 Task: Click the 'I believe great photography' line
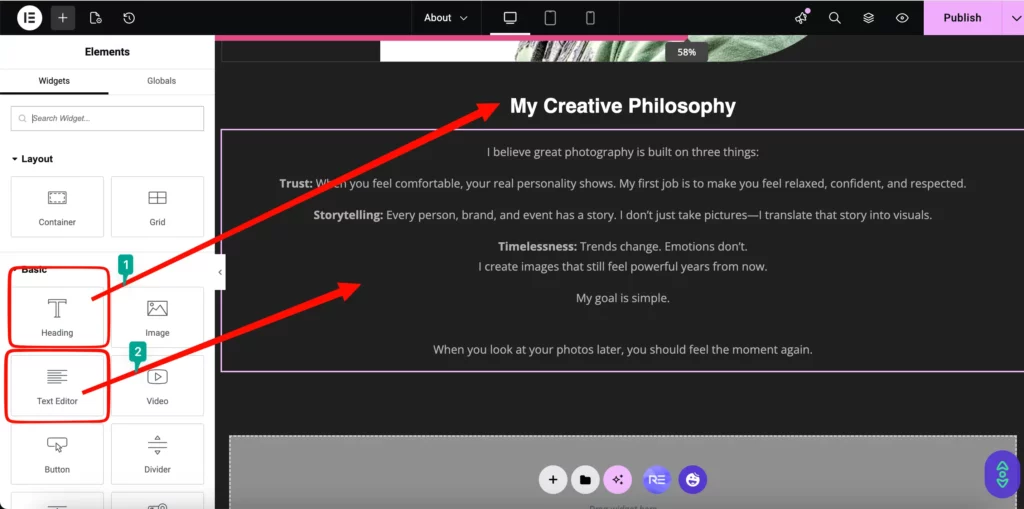pos(622,152)
